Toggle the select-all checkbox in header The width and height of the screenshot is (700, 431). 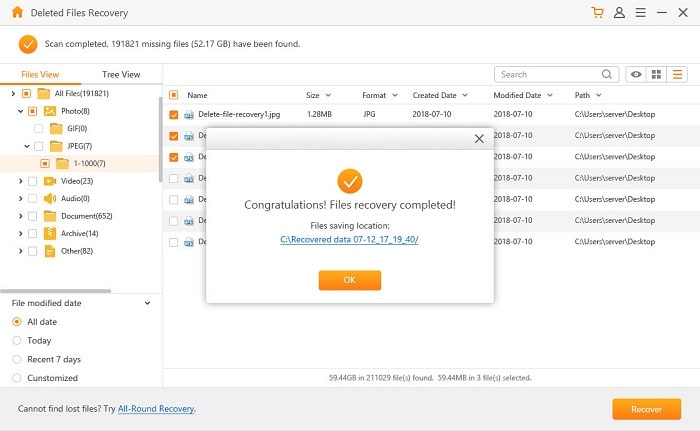click(174, 95)
